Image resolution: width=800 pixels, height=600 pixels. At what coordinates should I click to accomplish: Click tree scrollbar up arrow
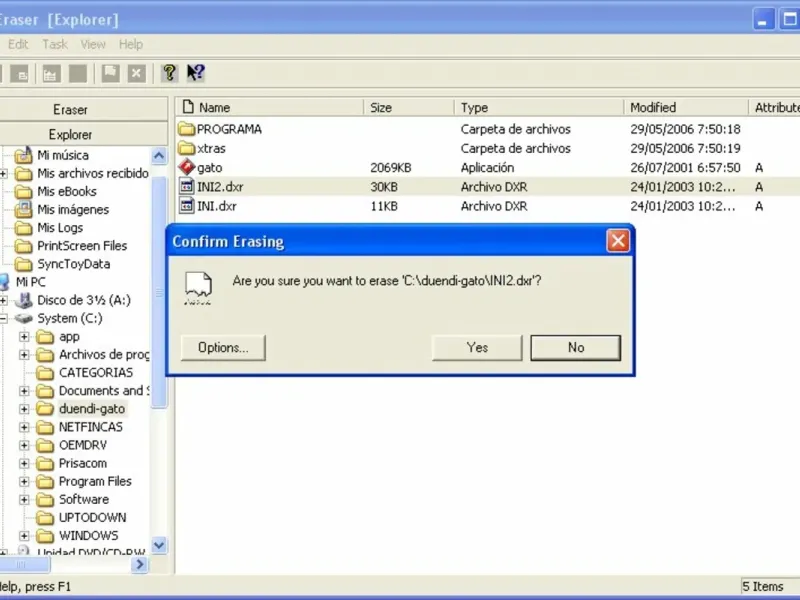[x=159, y=156]
